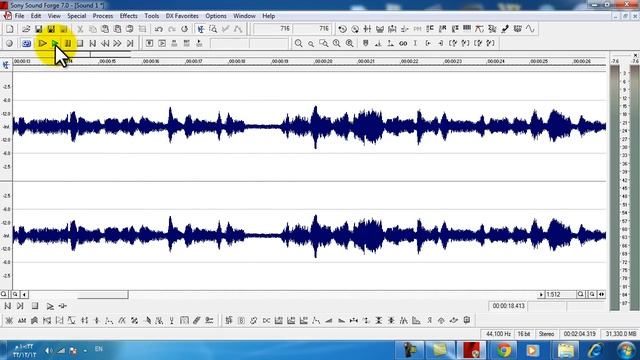This screenshot has width=640, height=360.
Task: Start recording with the Record button
Action: coord(9,43)
